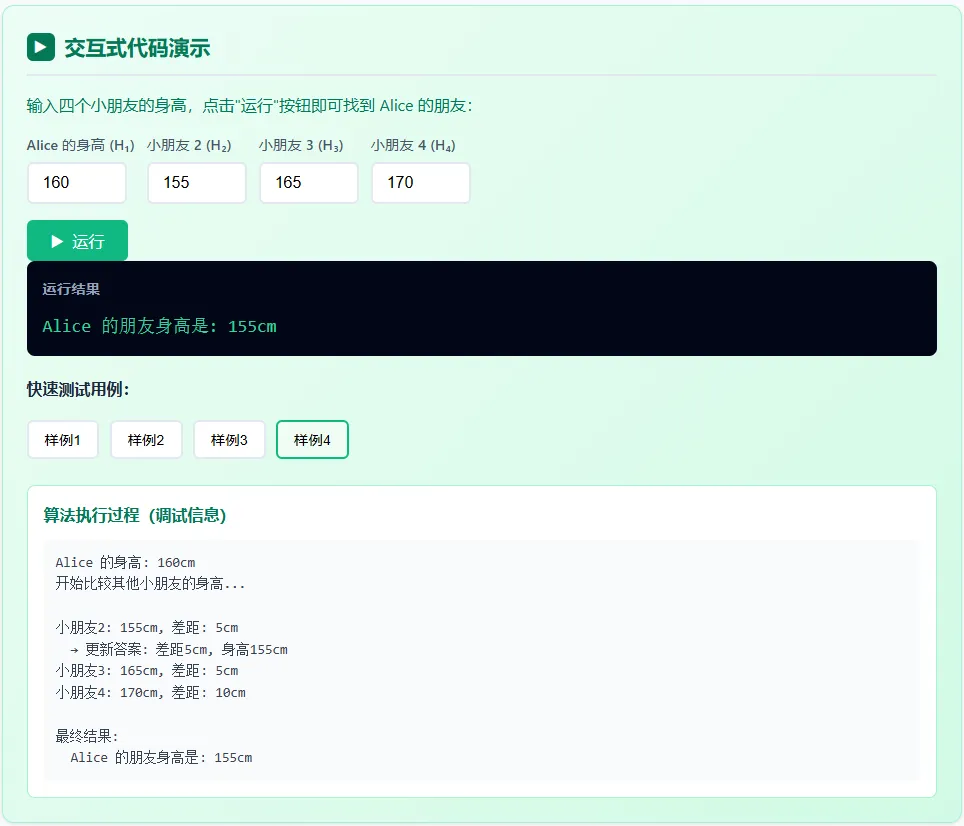Click the '最终结果:' debug line

[87, 736]
